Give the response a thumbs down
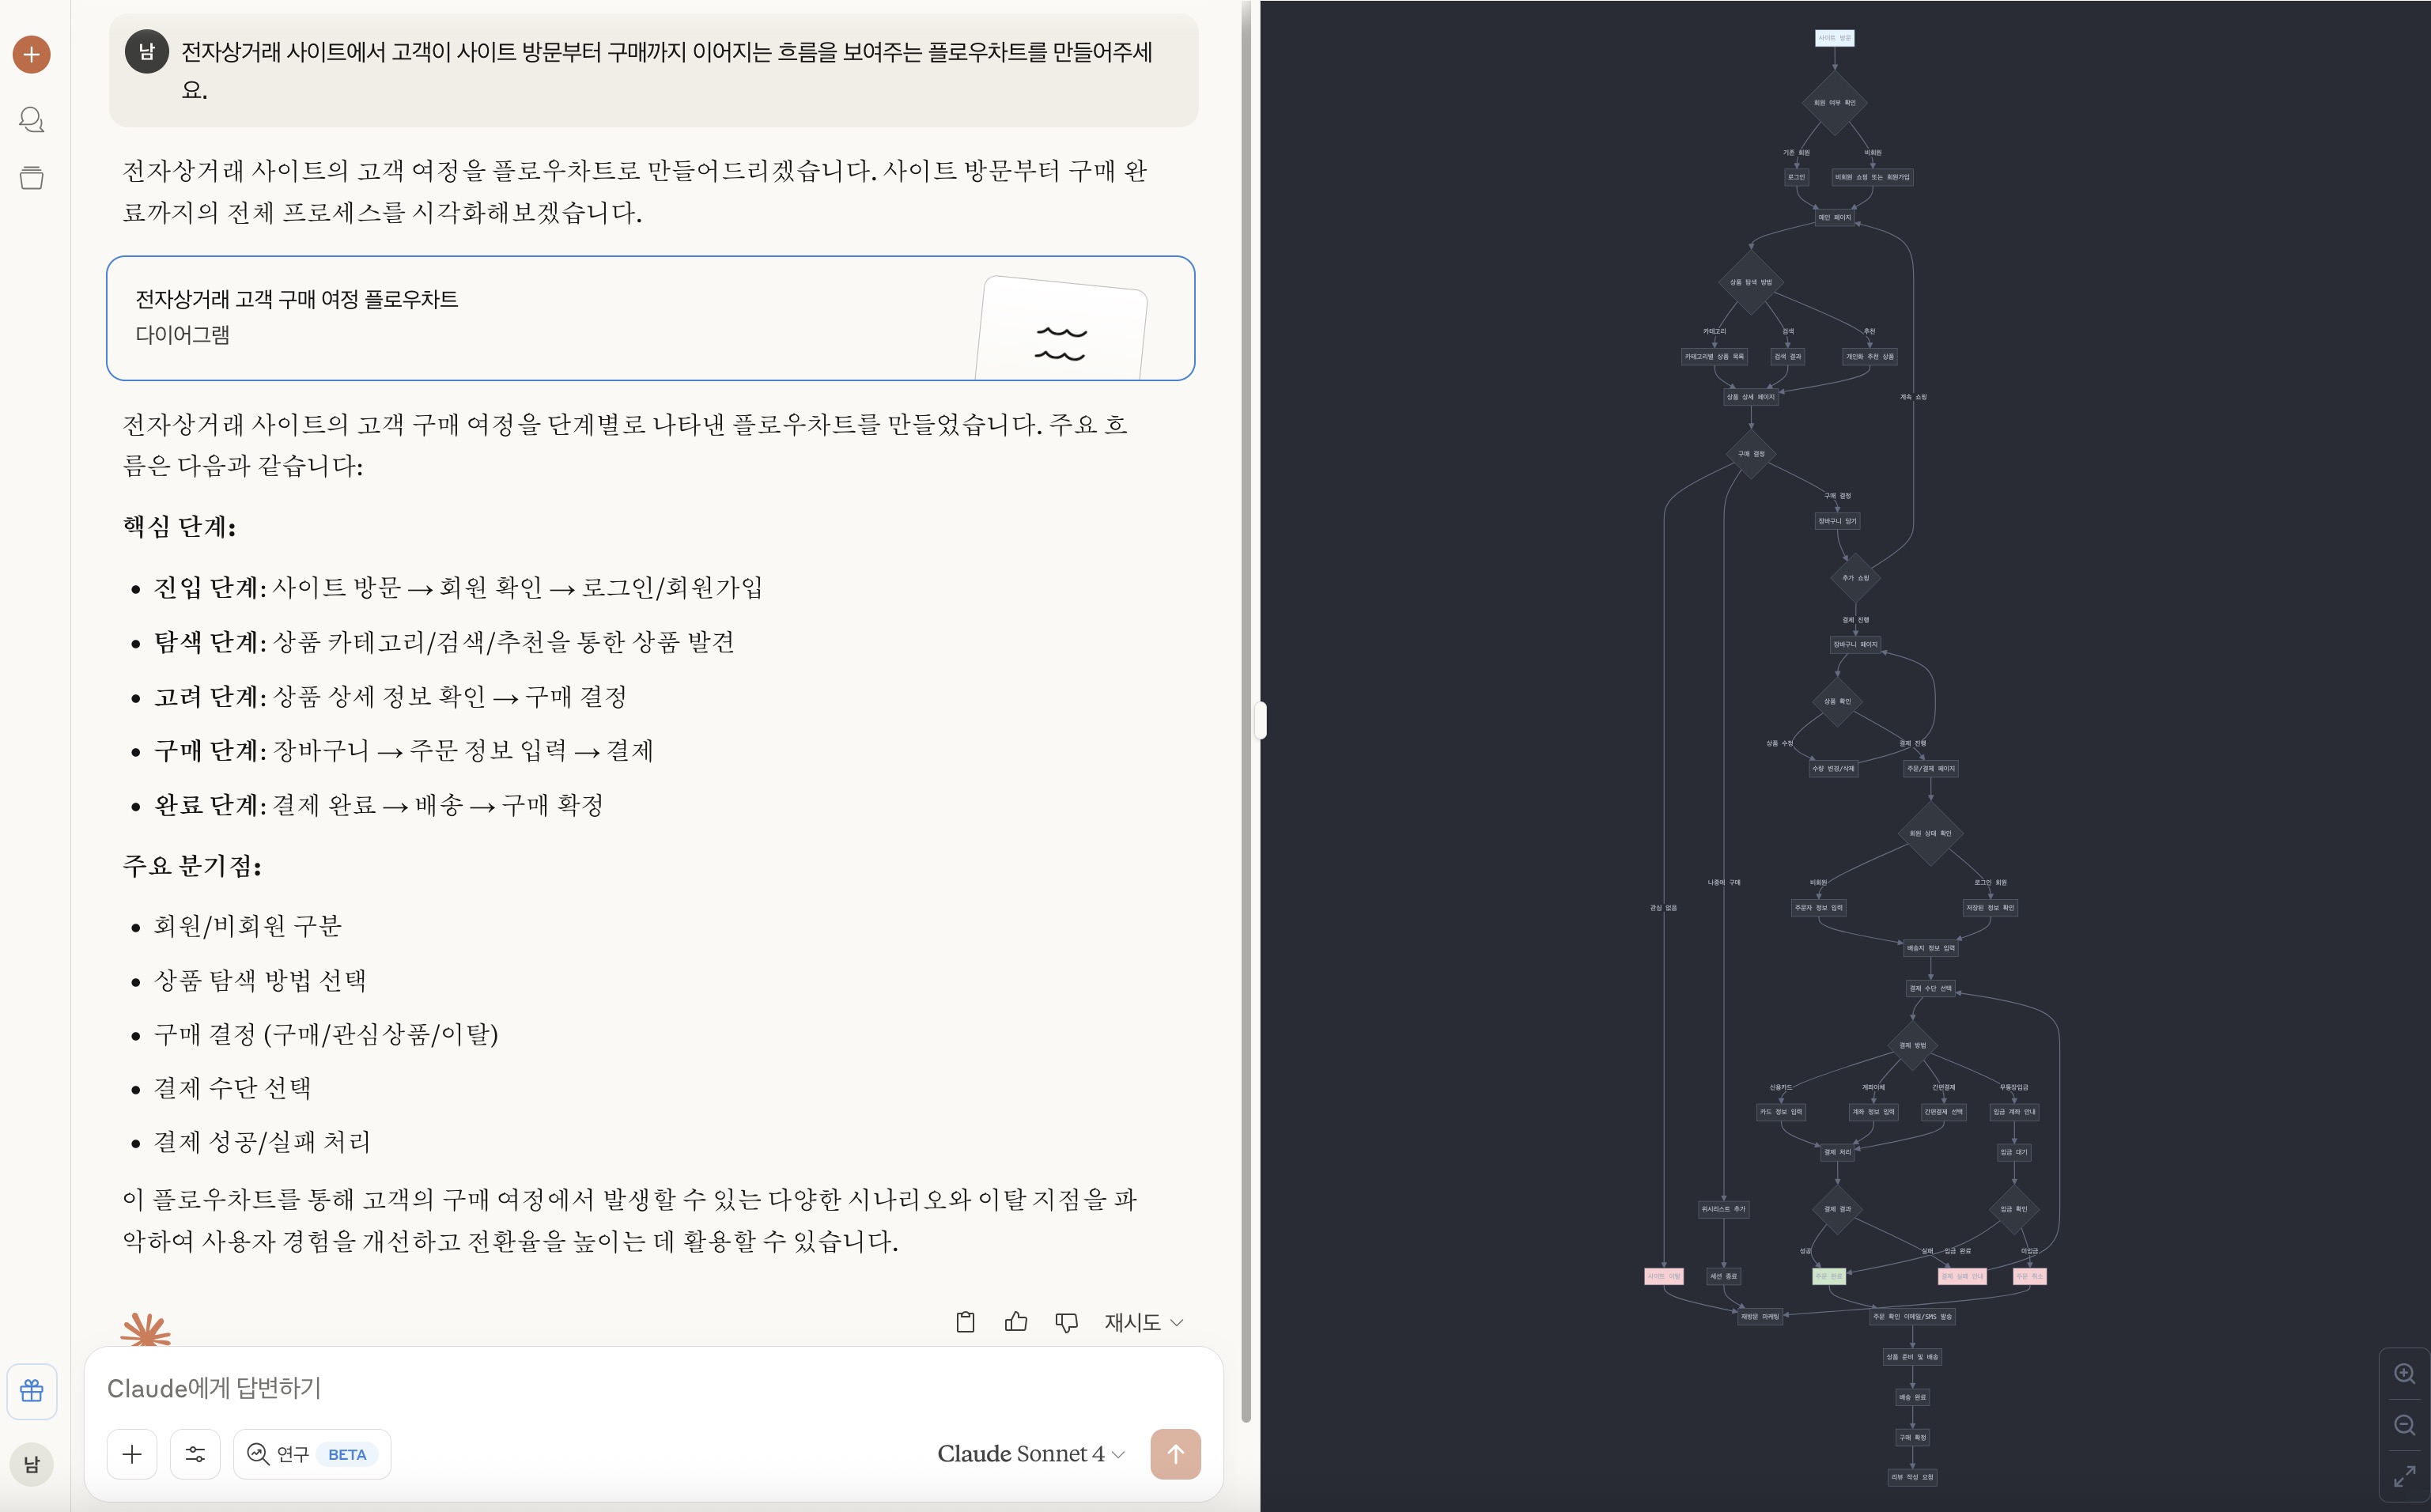This screenshot has width=2431, height=1512. (1066, 1322)
